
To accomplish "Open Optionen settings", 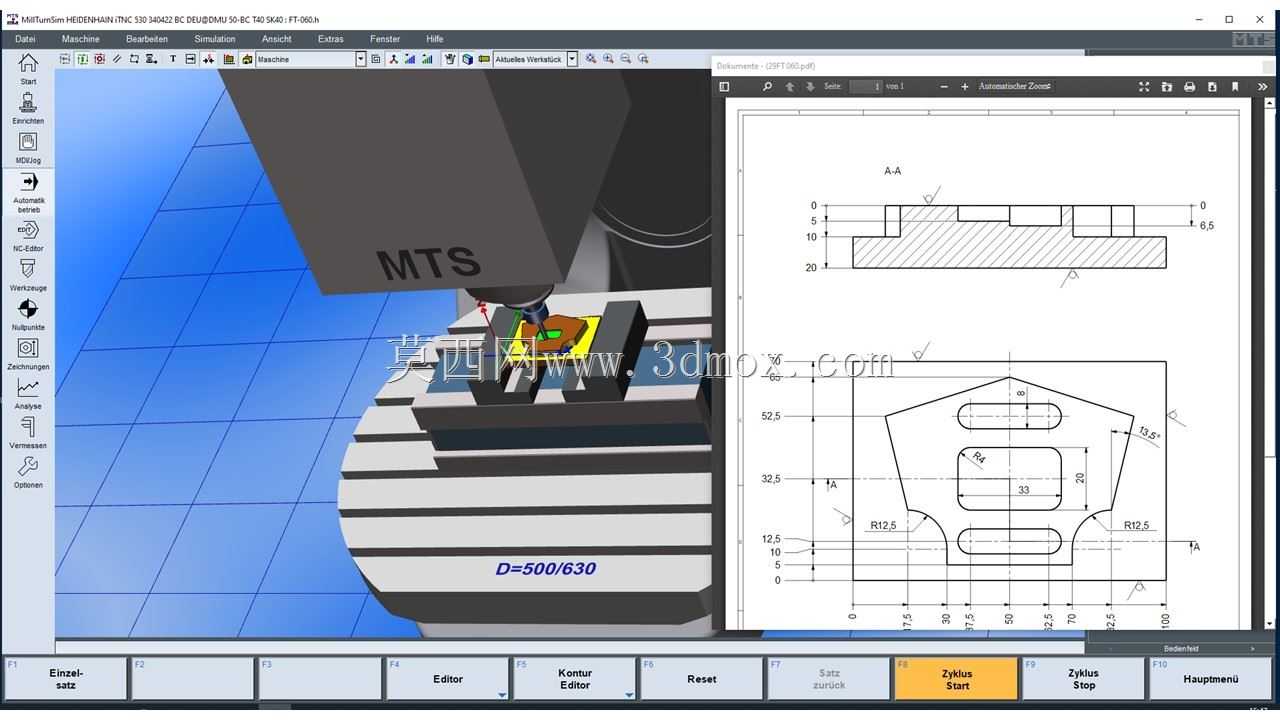I will point(28,472).
